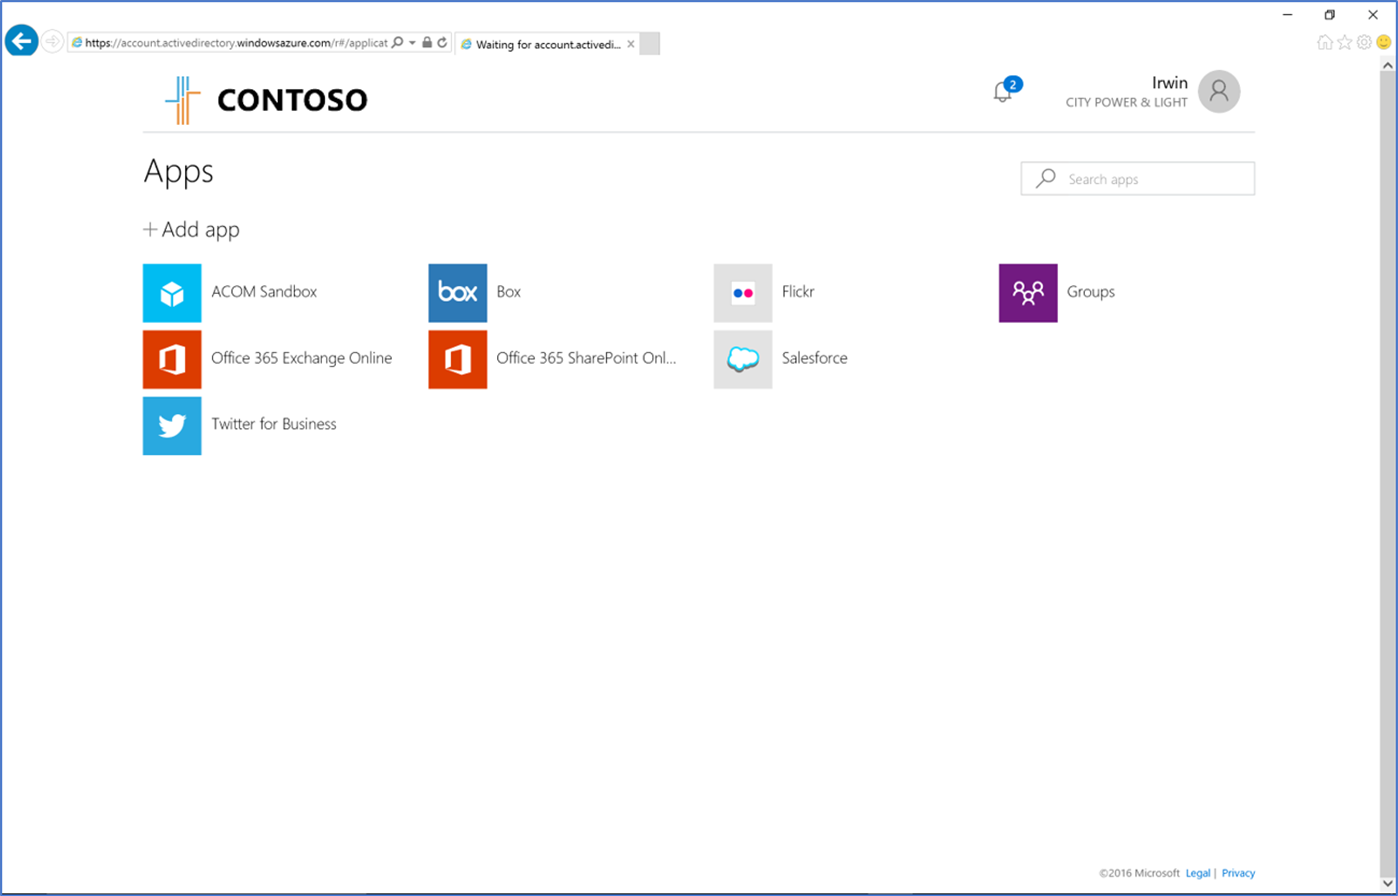Screen dimensions: 1398x896
Task: Open the Flickr app tile
Action: point(743,293)
